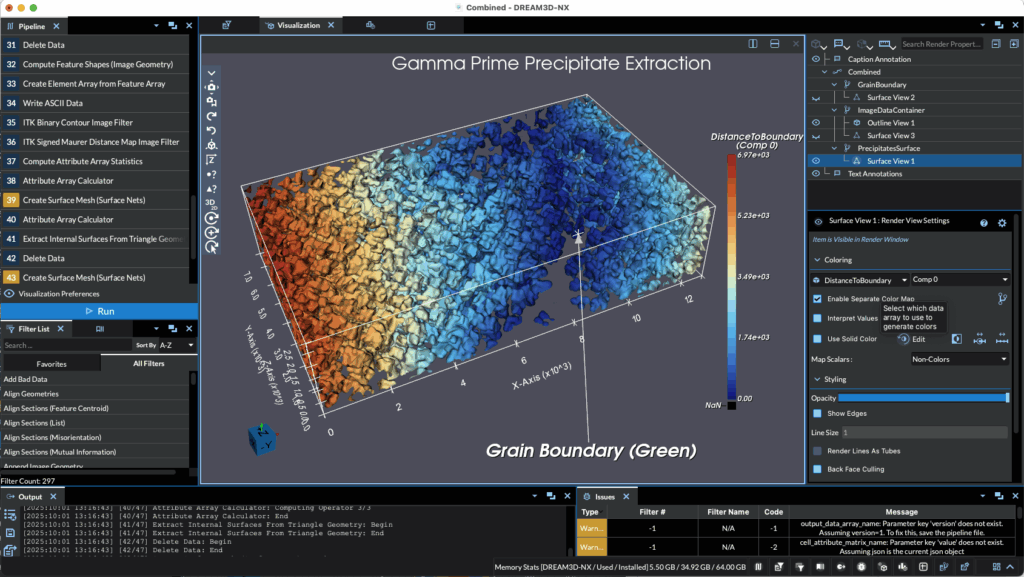Image resolution: width=1024 pixels, height=577 pixels.
Task: Enable the Show Edges checkbox
Action: pos(817,413)
